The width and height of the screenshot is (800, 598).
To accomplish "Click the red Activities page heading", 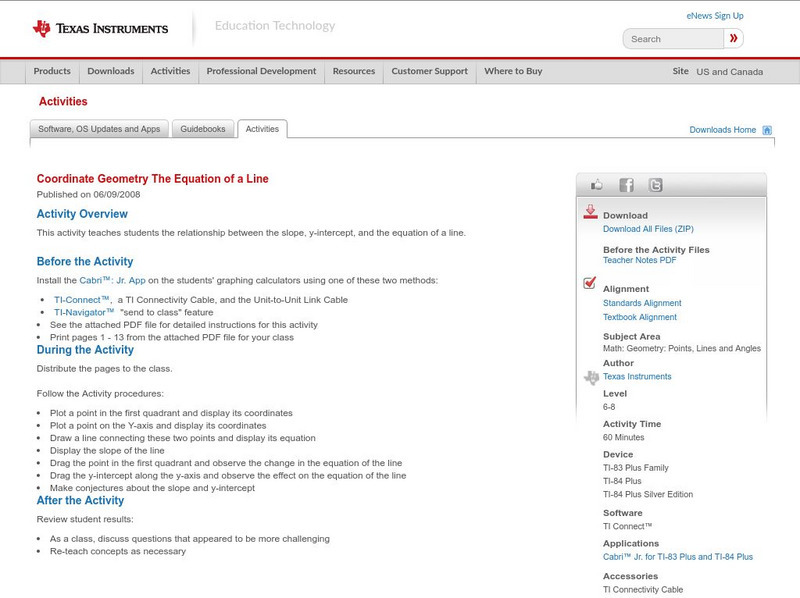I will coord(63,102).
